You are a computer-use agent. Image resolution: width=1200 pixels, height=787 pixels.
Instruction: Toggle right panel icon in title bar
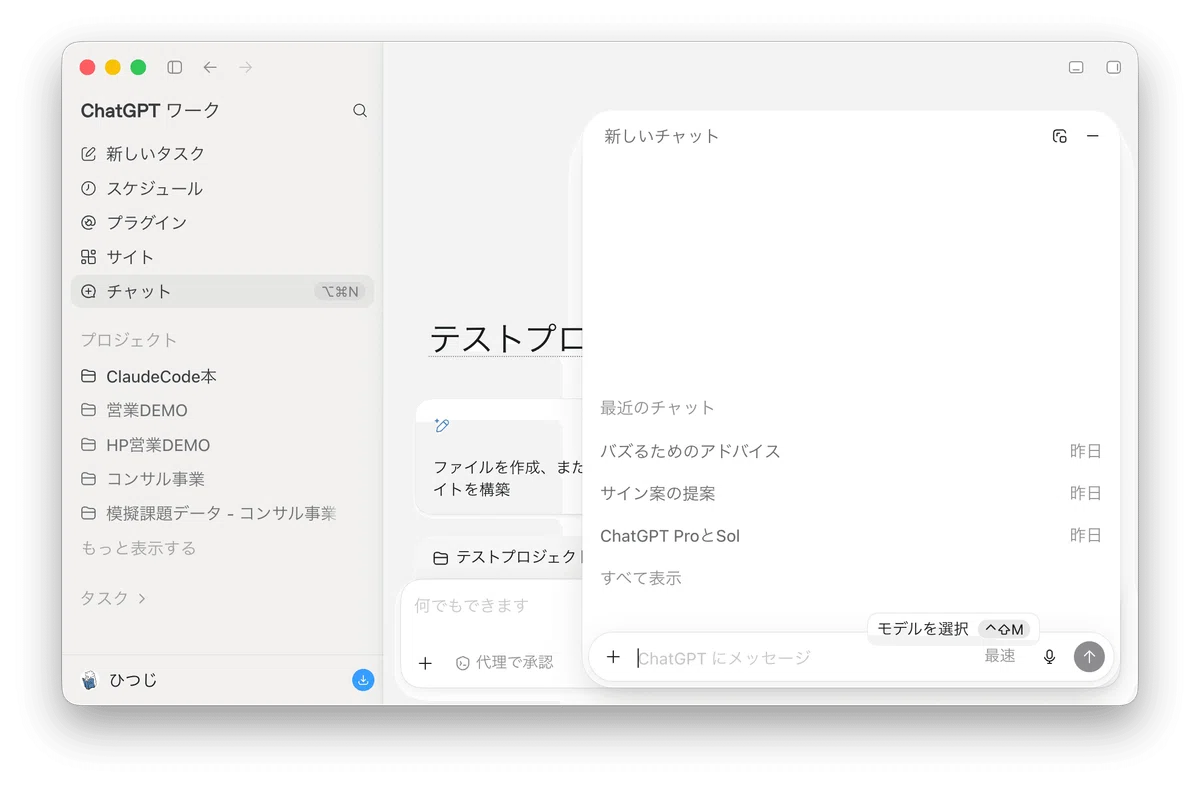(1113, 67)
